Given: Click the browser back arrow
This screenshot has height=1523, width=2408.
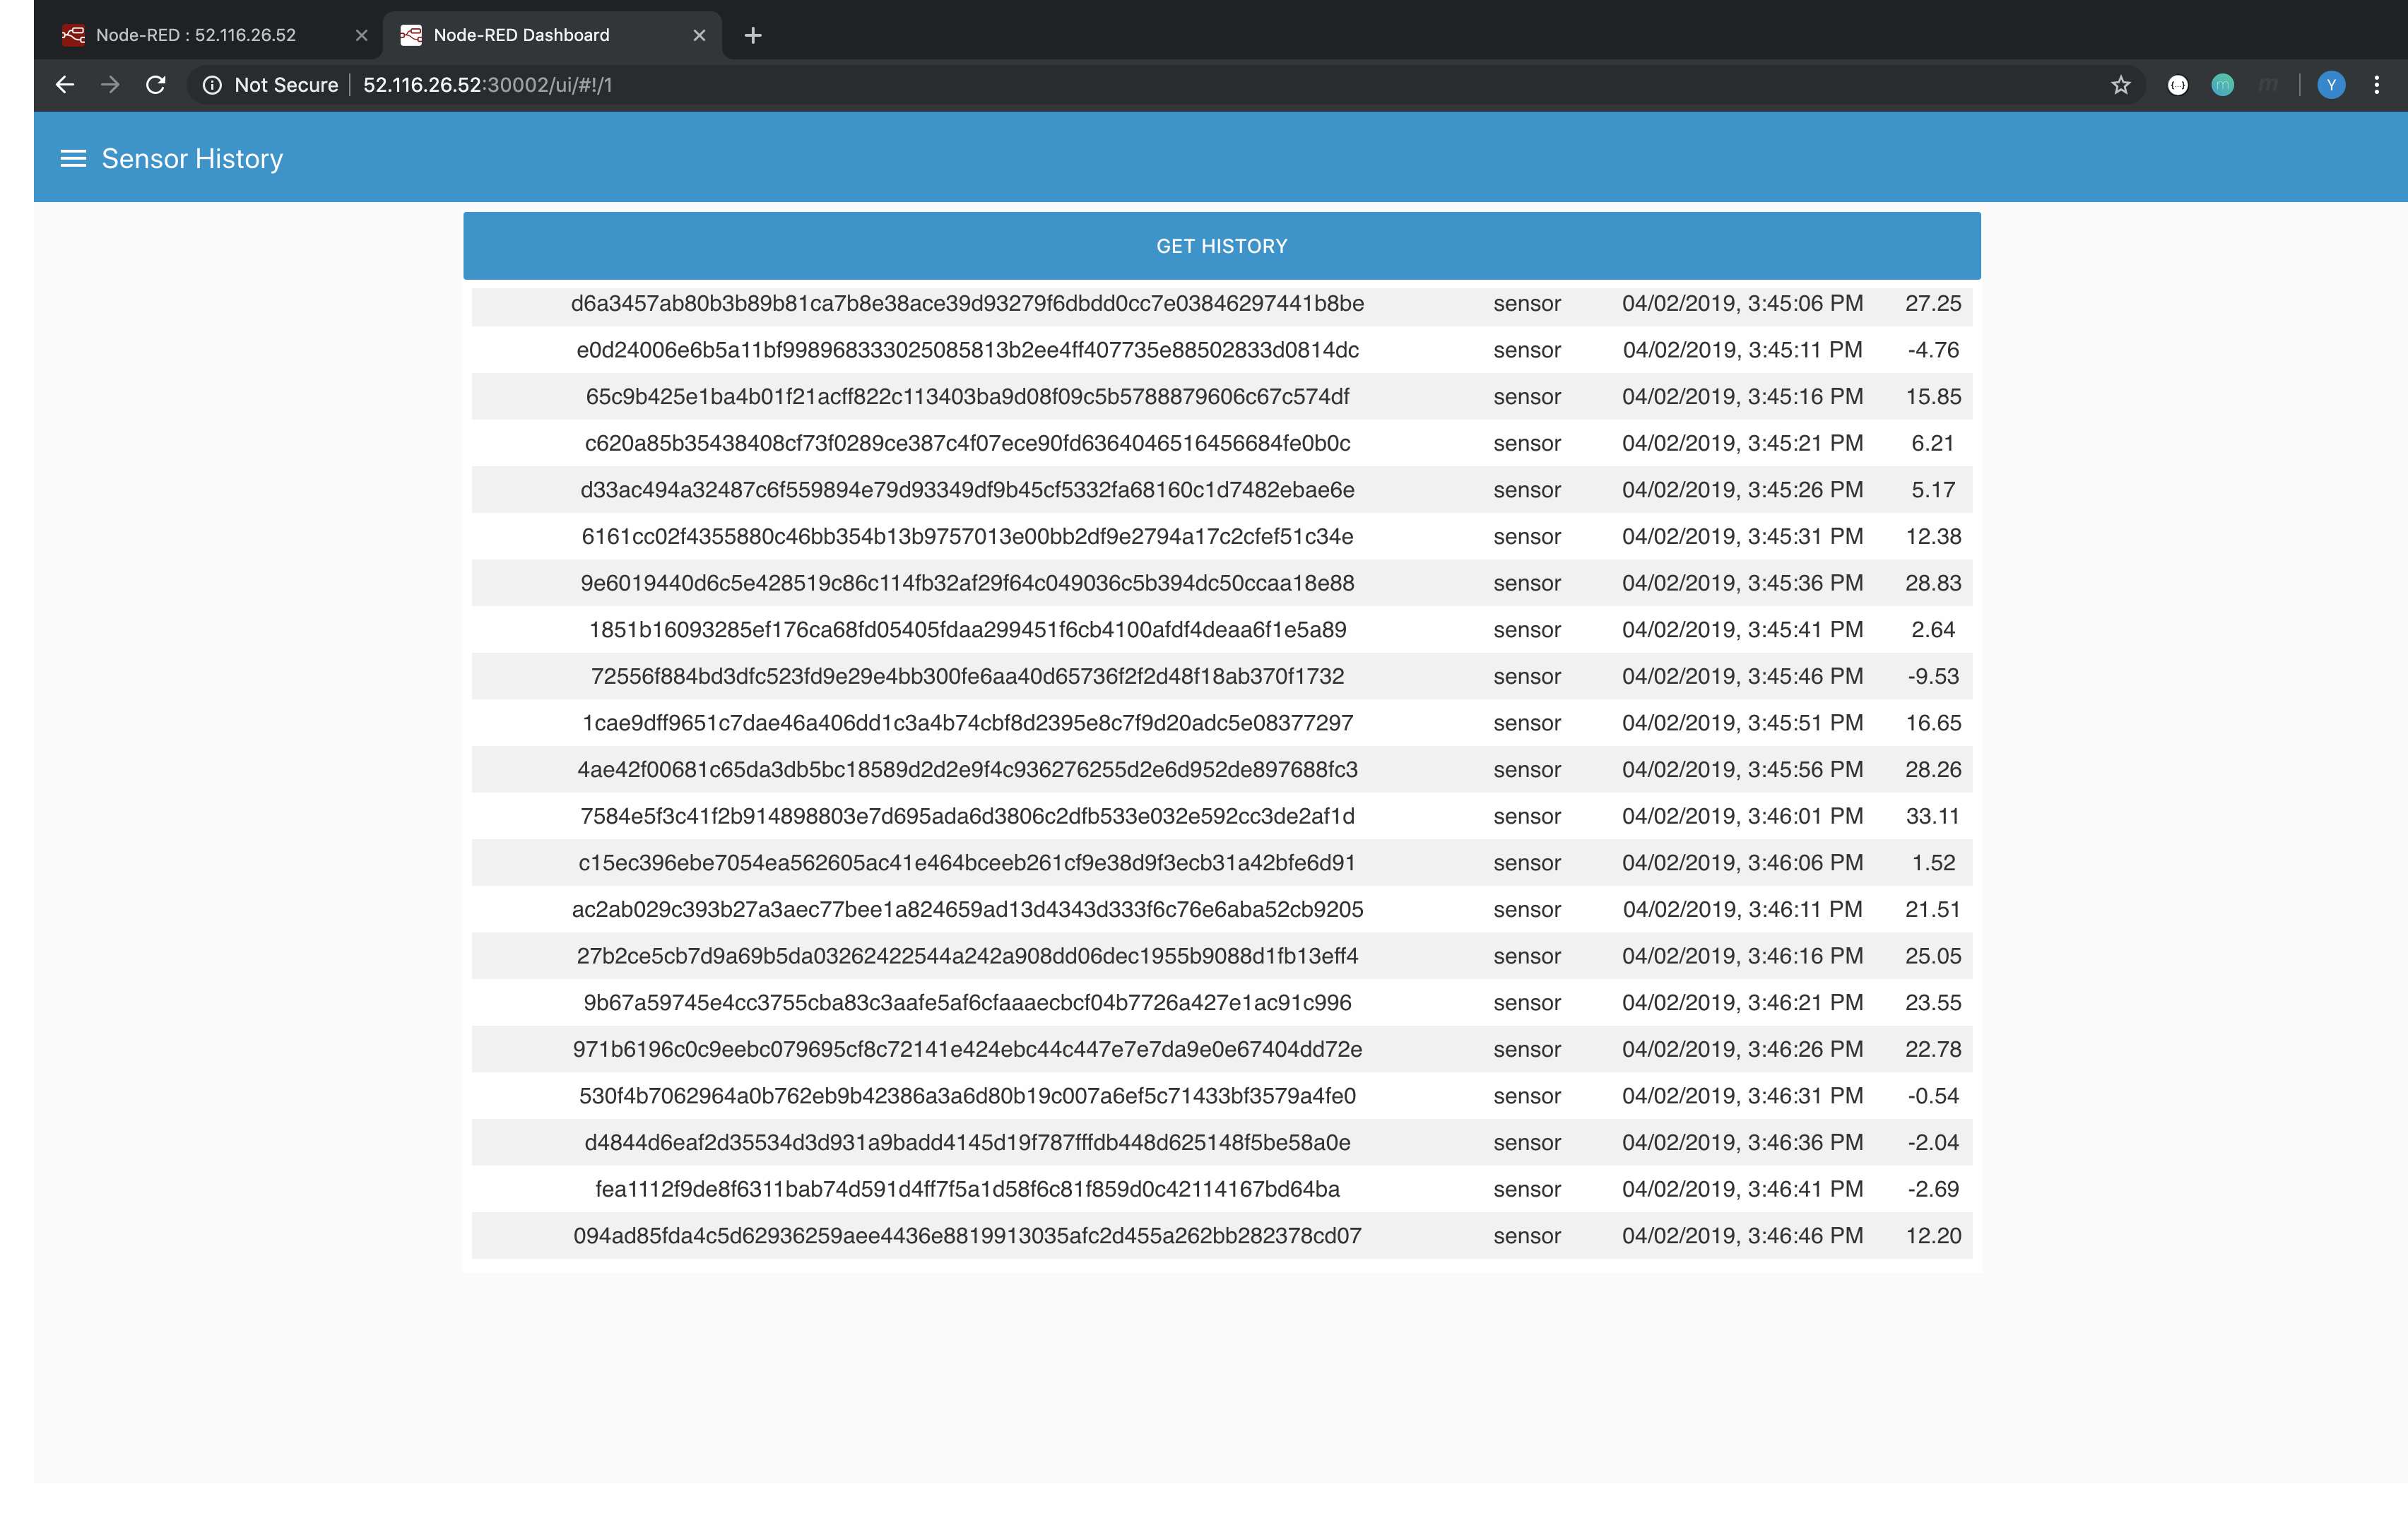Looking at the screenshot, I should pos(65,85).
